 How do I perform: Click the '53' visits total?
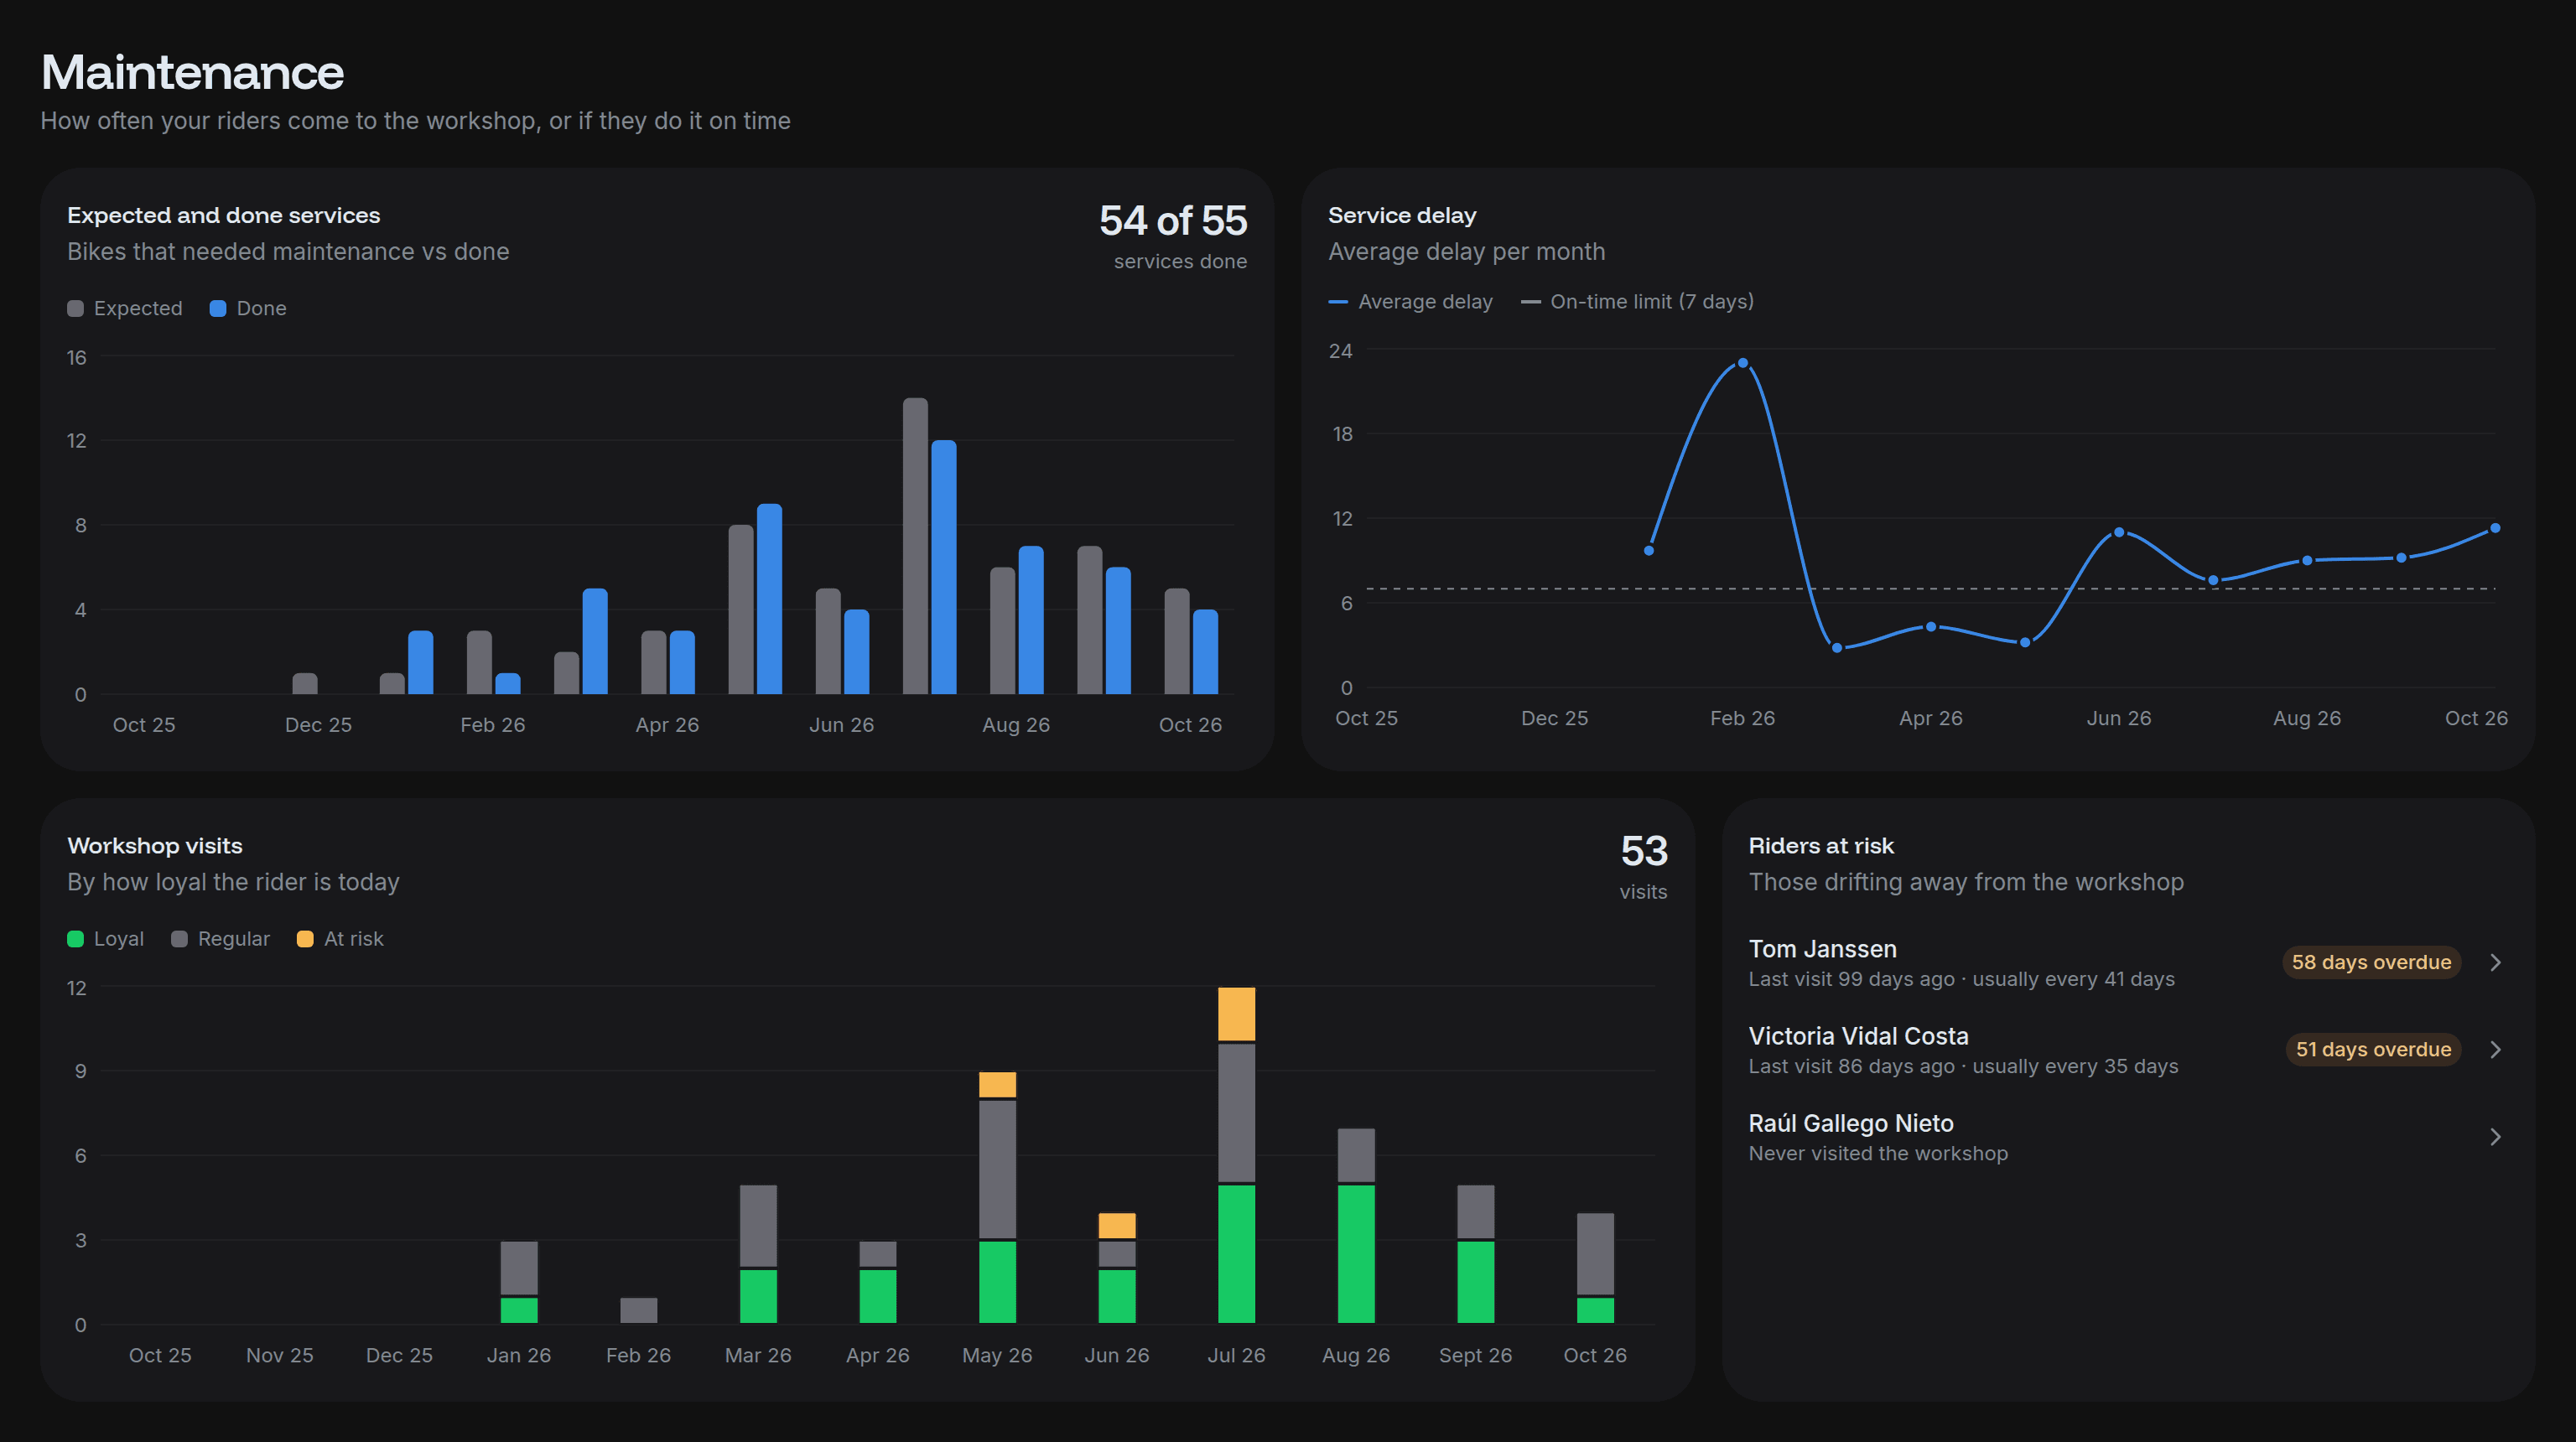[x=1644, y=851]
